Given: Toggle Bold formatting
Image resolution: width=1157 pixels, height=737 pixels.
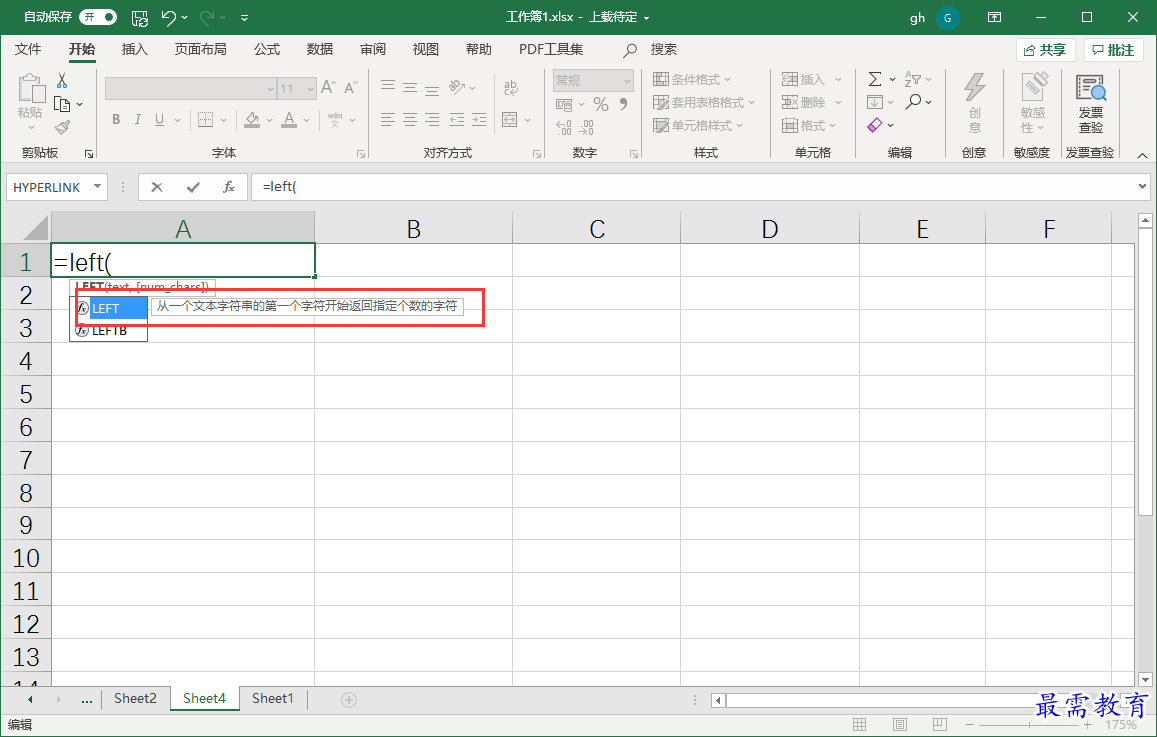Looking at the screenshot, I should 116,120.
